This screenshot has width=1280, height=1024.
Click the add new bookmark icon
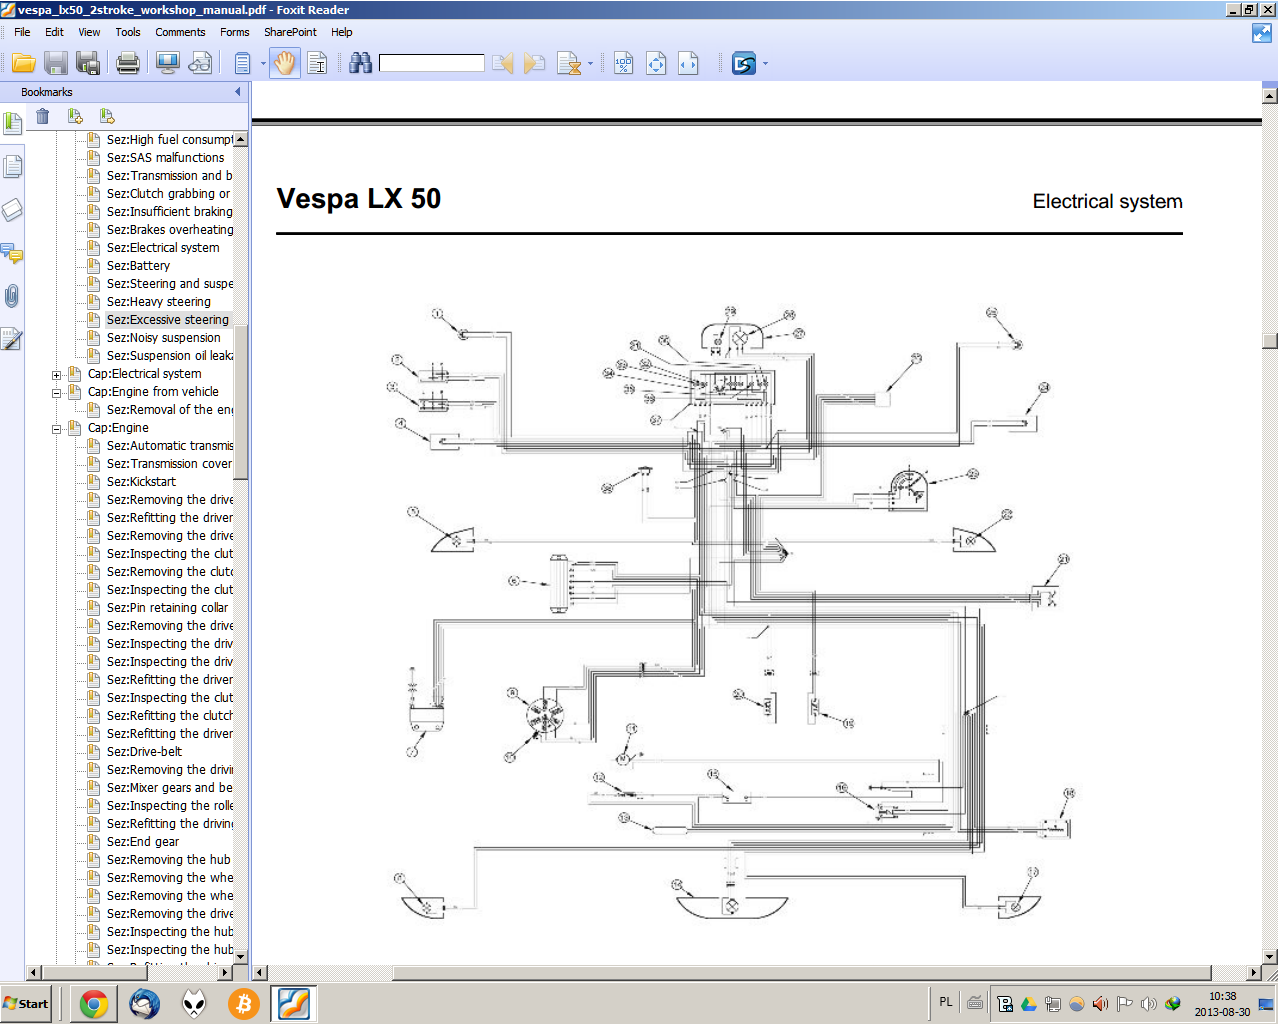[75, 117]
